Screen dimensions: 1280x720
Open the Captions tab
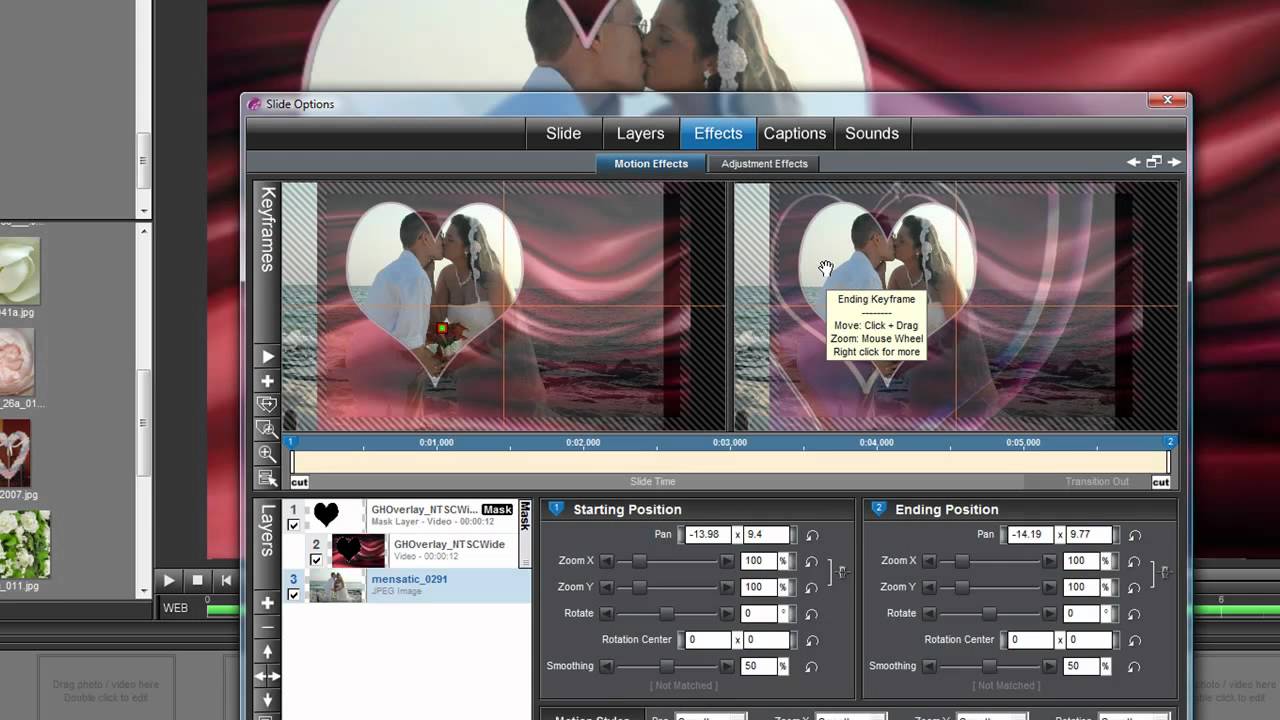coord(795,133)
